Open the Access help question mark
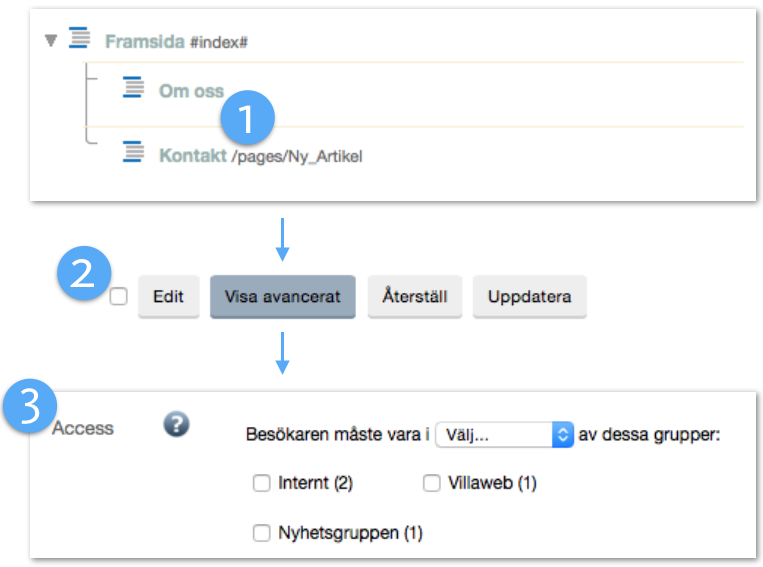The width and height of the screenshot is (763, 567). (x=176, y=425)
